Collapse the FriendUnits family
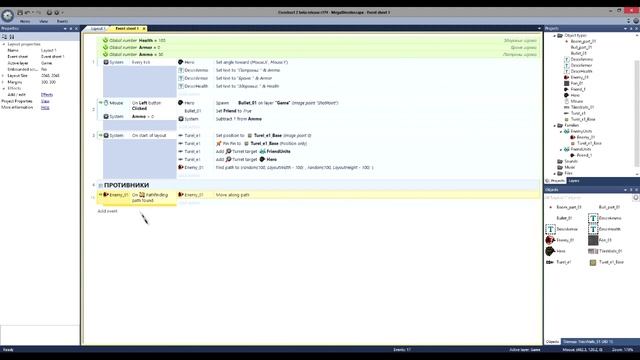Viewport: 640px width, 360px height. pyautogui.click(x=561, y=150)
